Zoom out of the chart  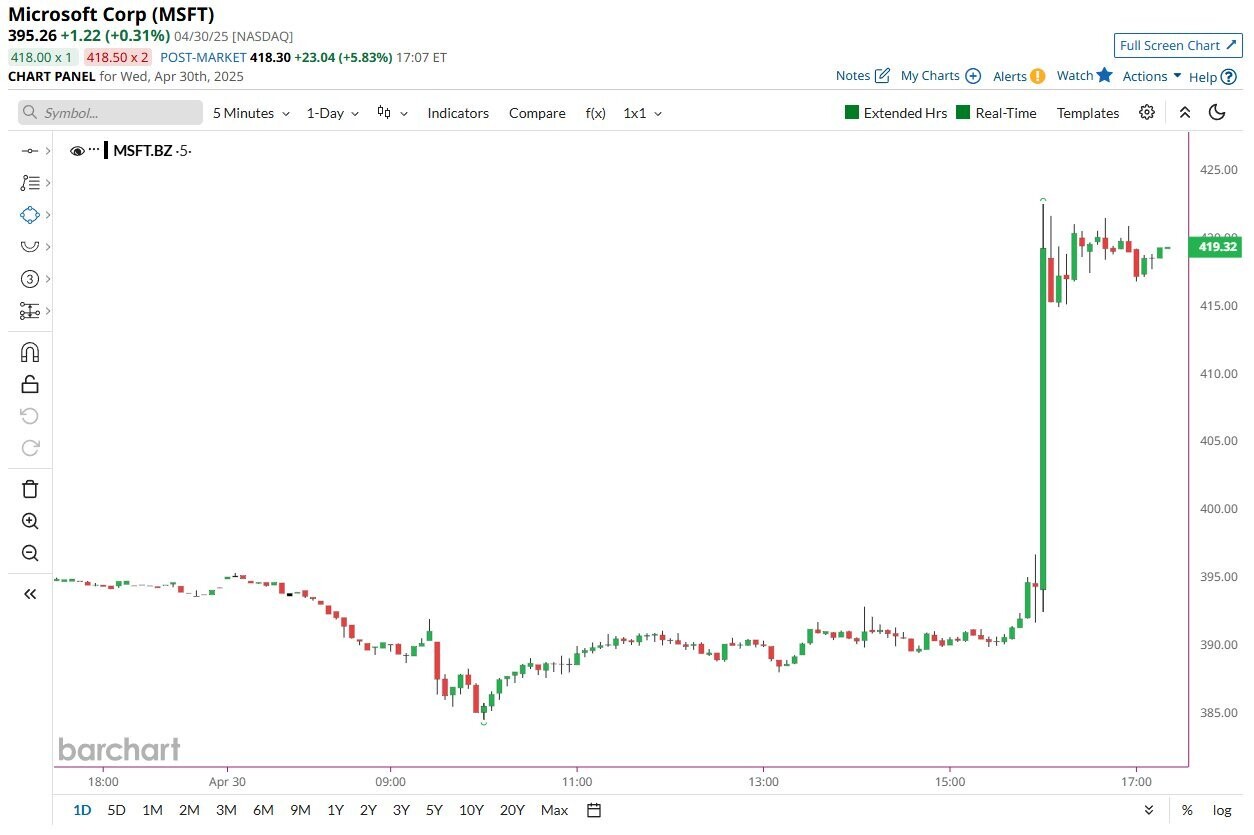[x=30, y=553]
